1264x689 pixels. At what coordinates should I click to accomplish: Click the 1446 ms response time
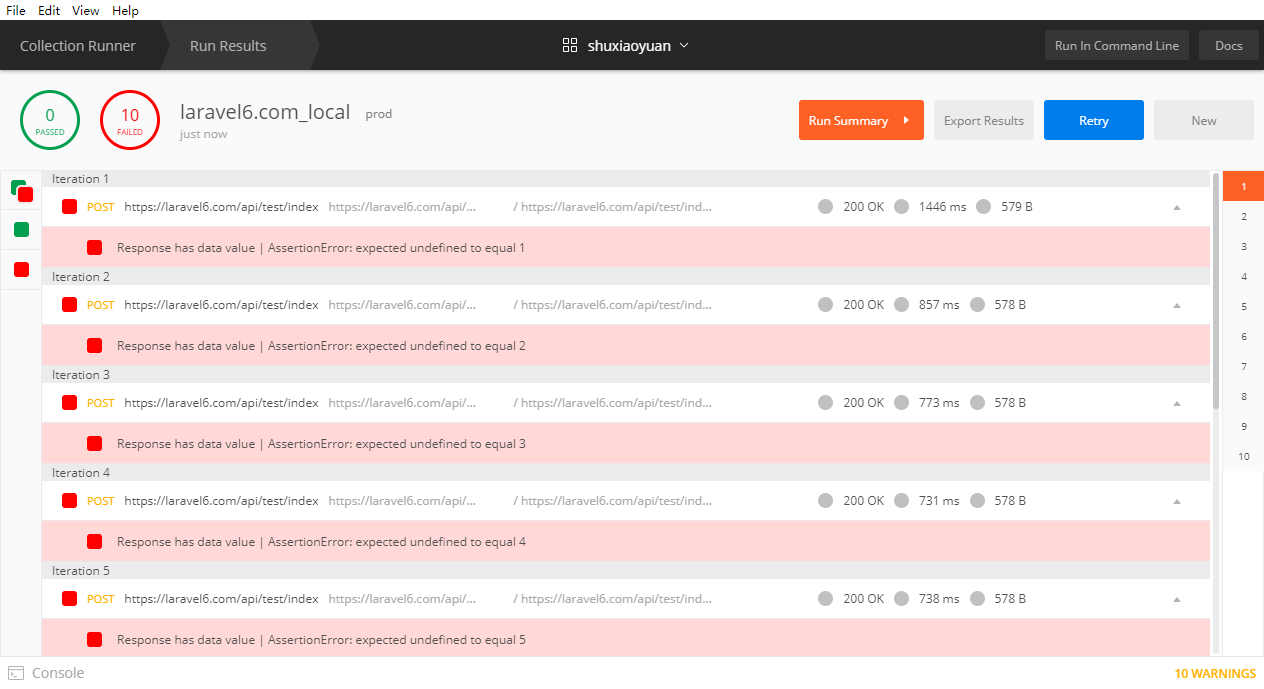943,207
